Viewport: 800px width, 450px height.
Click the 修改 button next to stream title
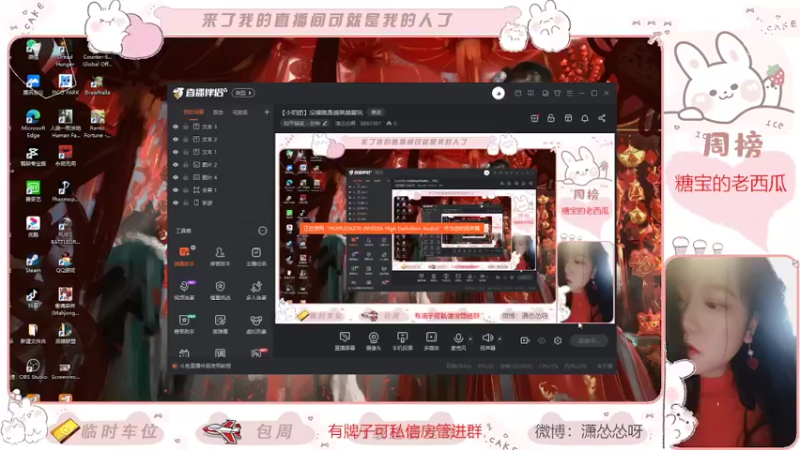(x=376, y=112)
